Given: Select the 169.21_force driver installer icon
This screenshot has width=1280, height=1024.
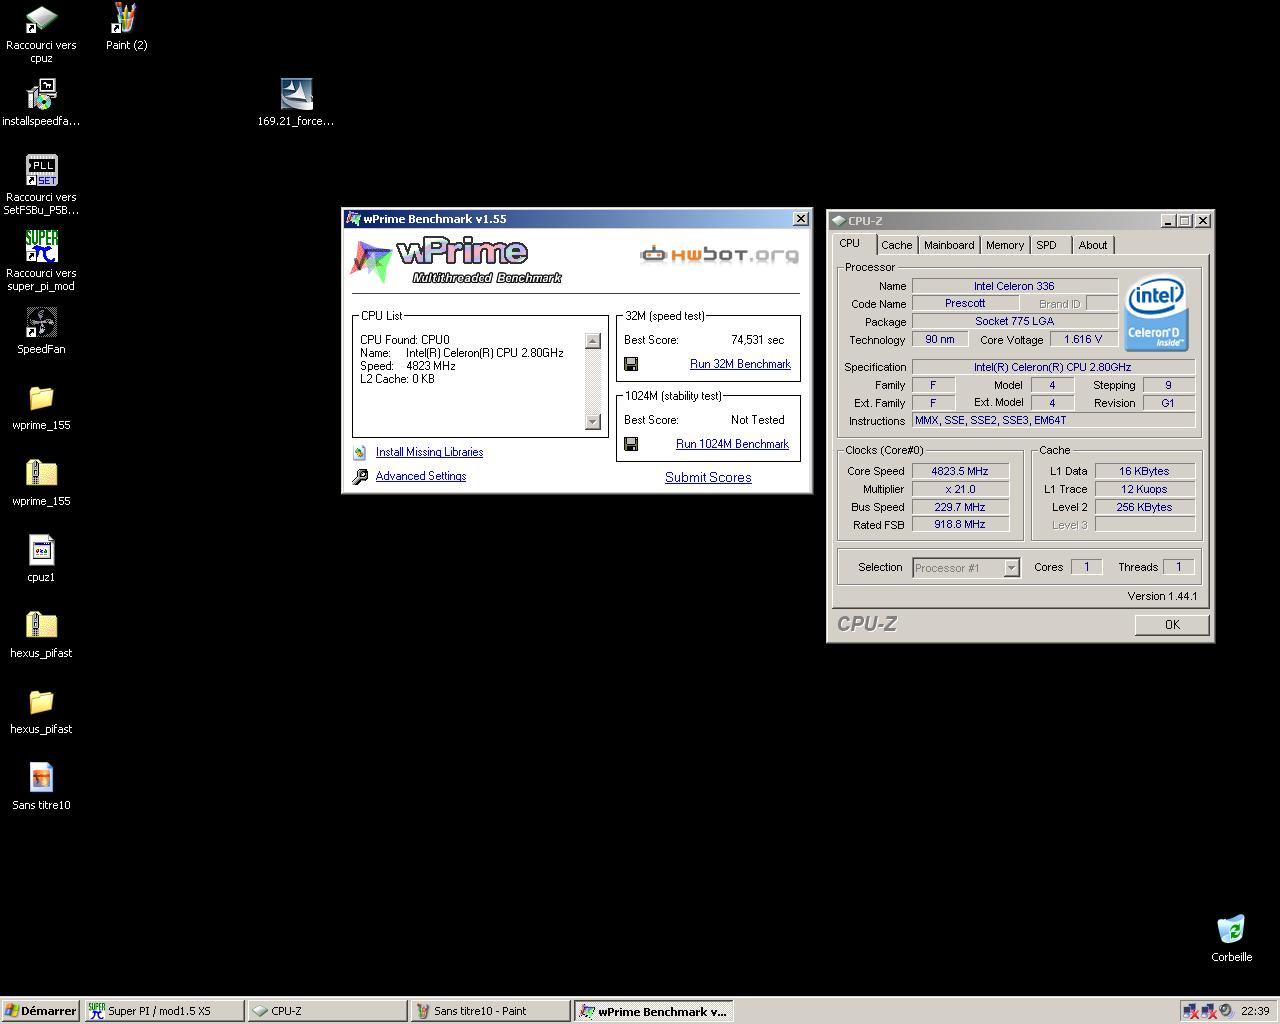Looking at the screenshot, I should tap(296, 96).
